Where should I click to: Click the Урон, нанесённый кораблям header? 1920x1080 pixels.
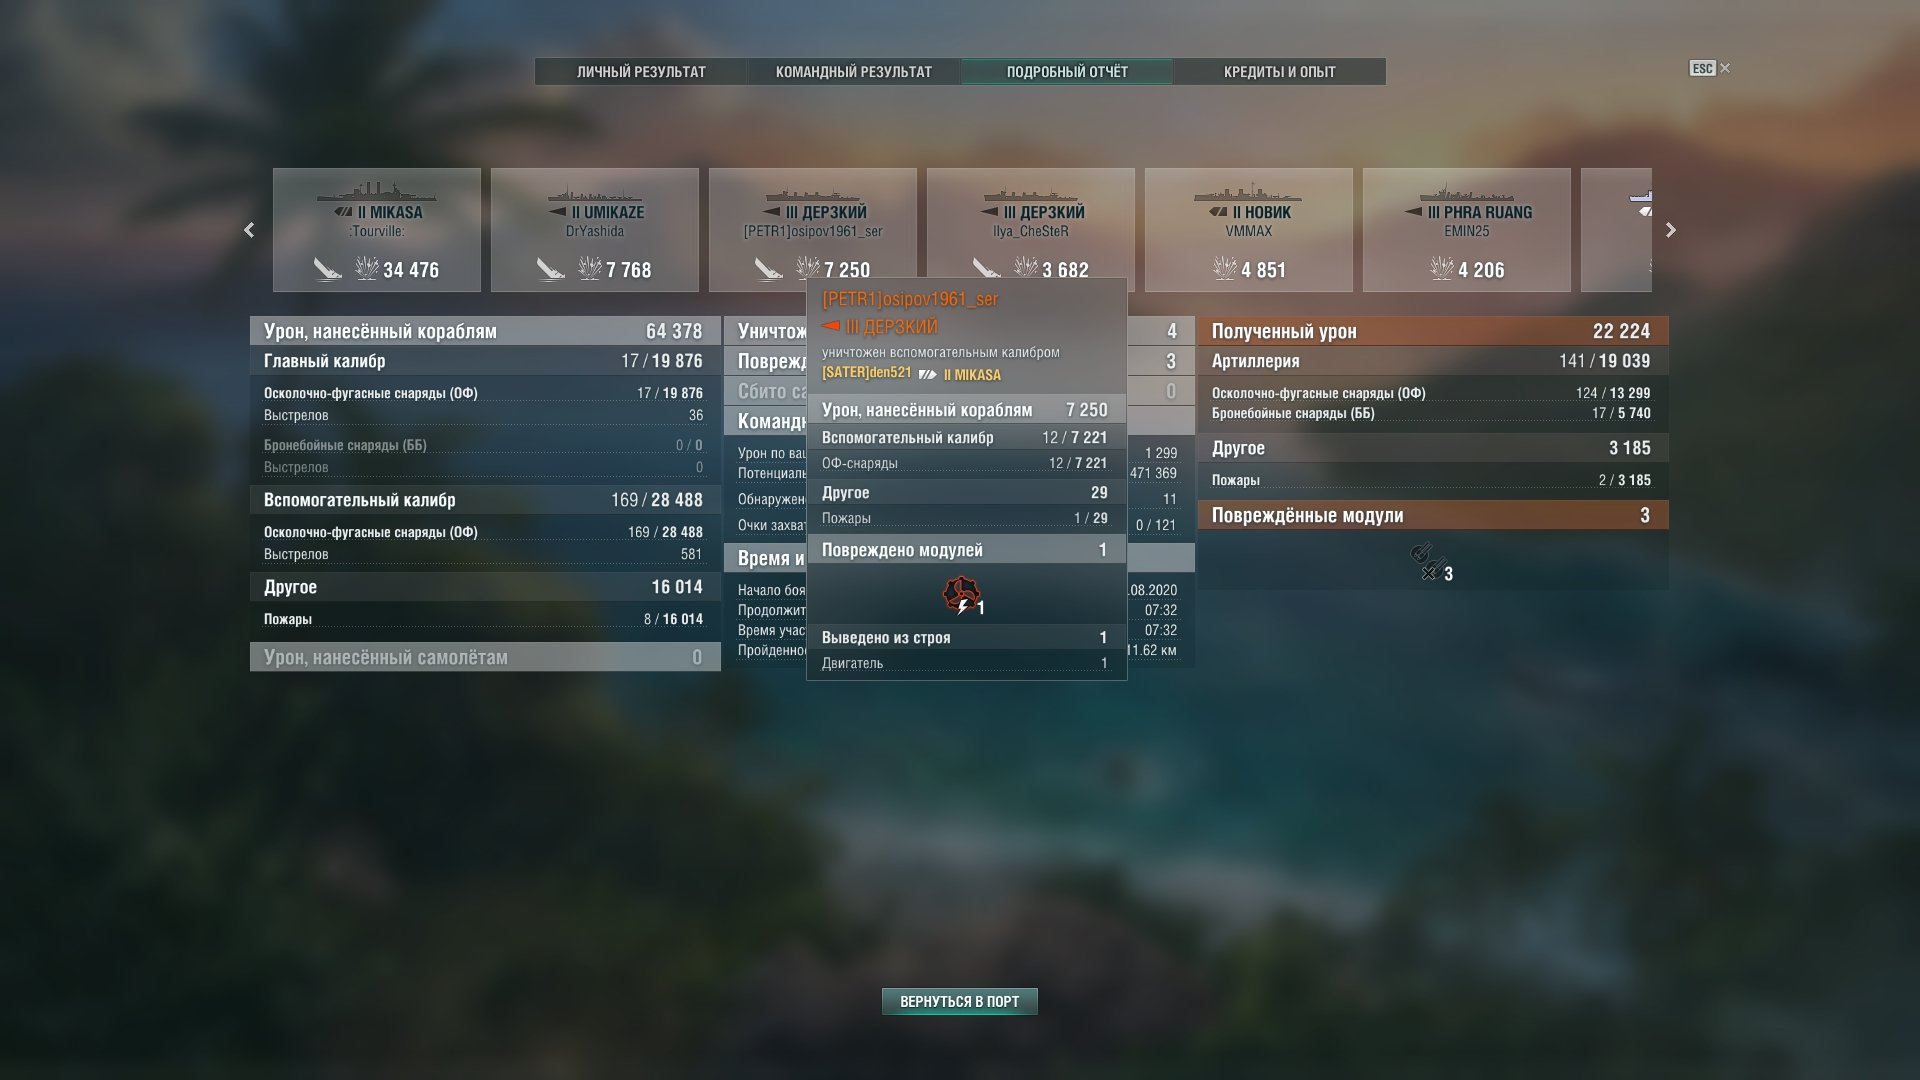point(485,331)
